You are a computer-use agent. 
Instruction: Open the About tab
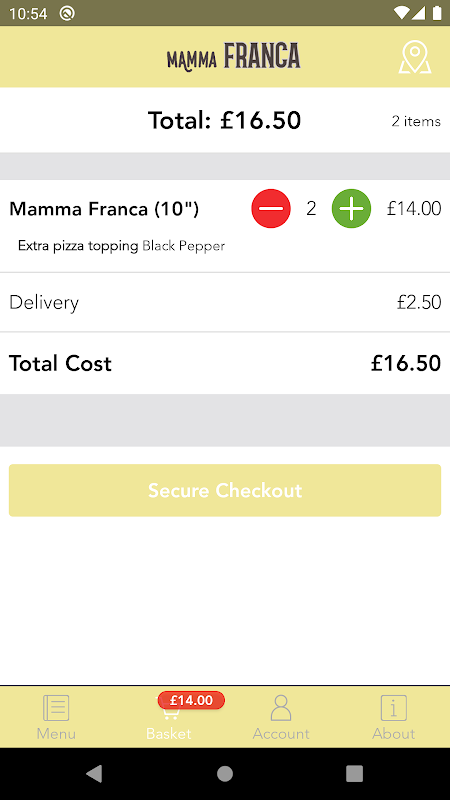coord(393,717)
